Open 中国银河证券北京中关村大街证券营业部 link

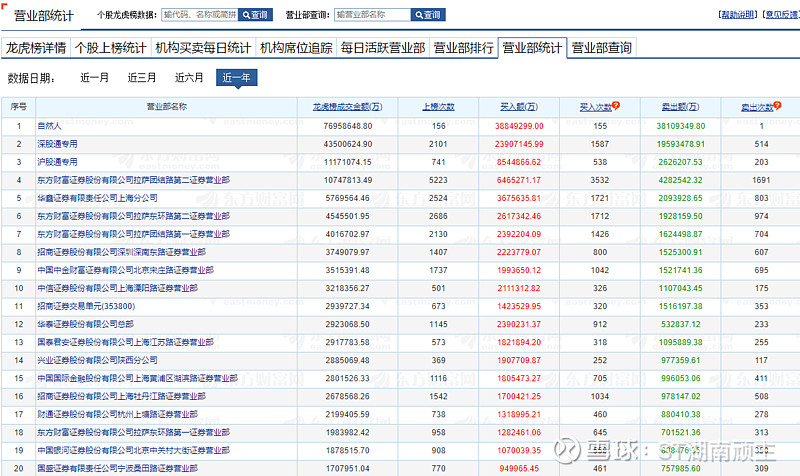pos(134,450)
